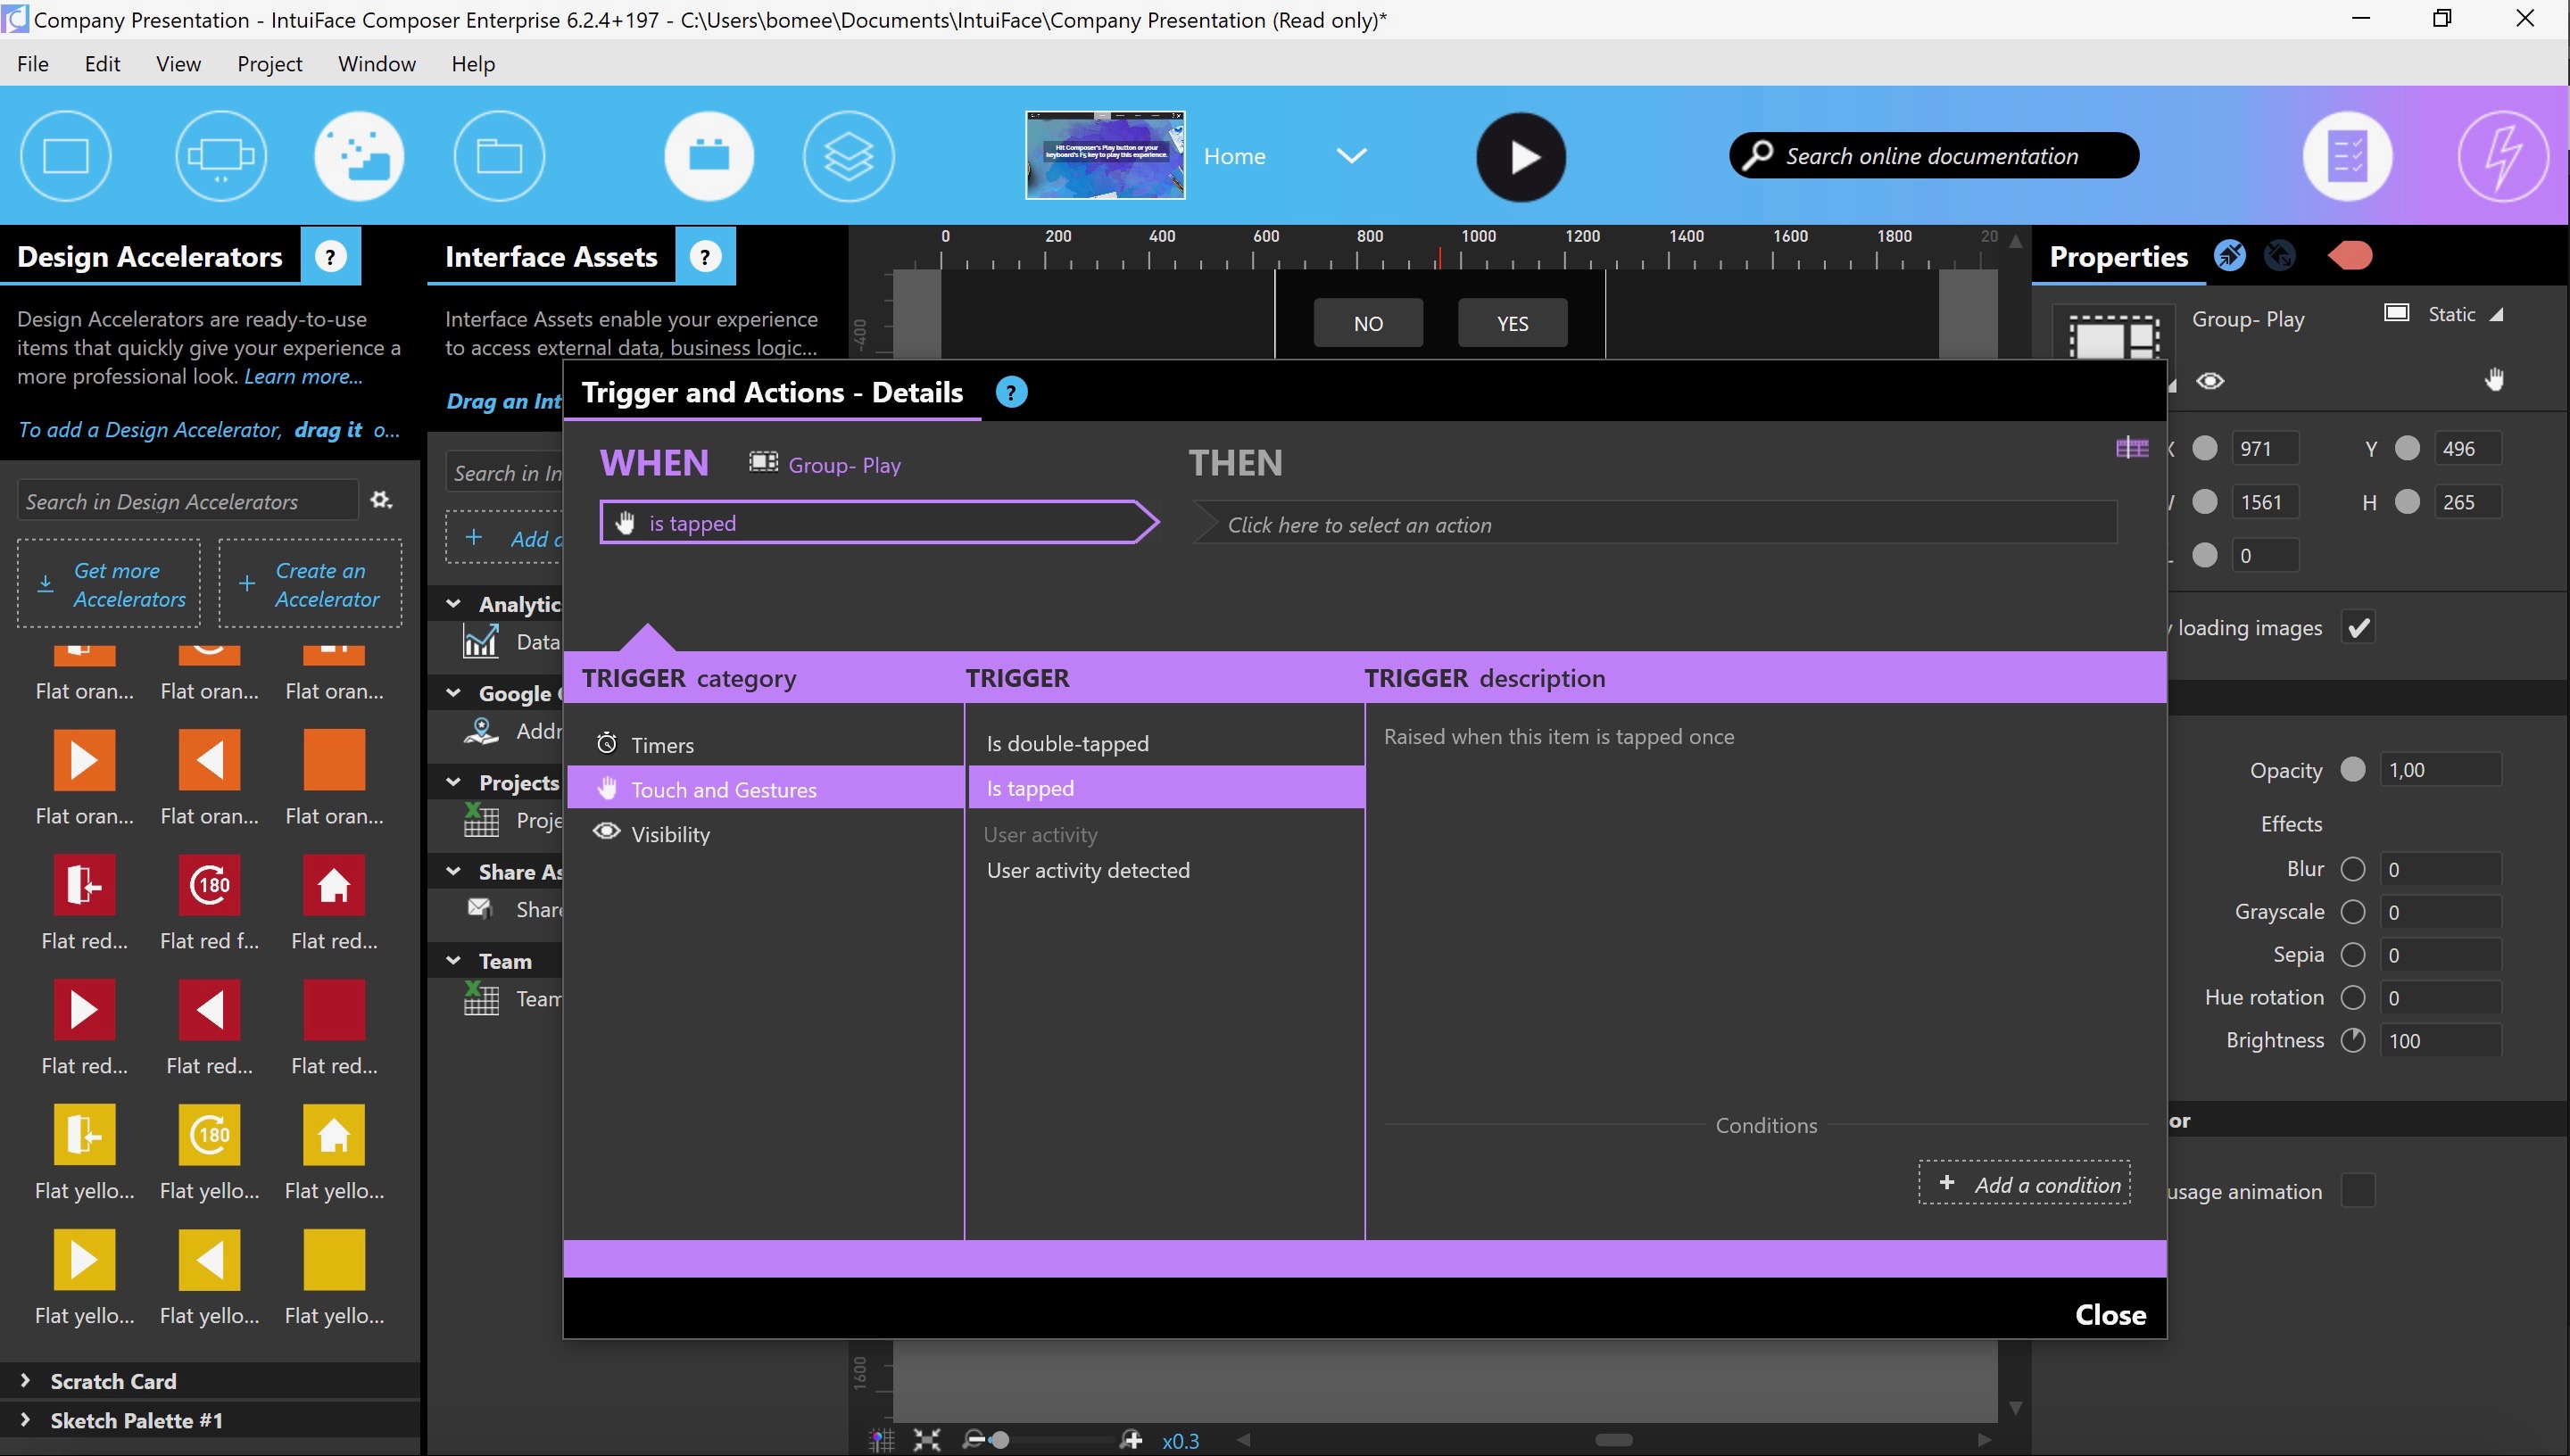Open the Home scene dropdown chevron
This screenshot has width=2570, height=1456.
click(x=1351, y=156)
